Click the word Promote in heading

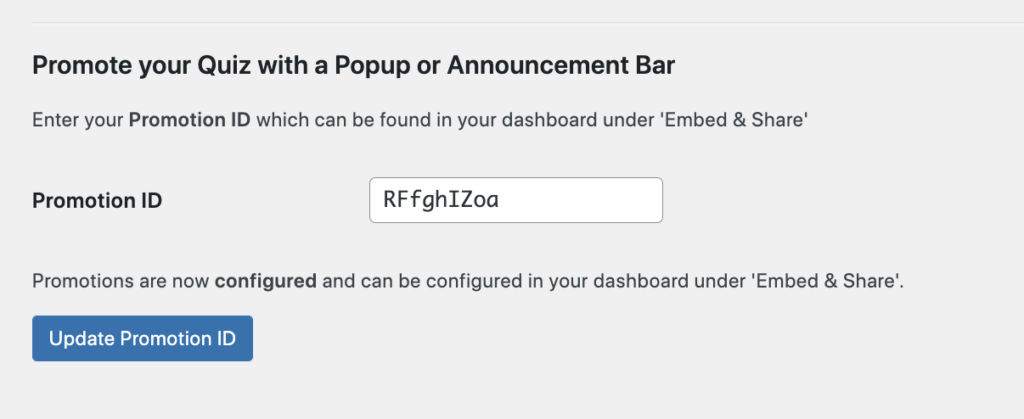click(73, 67)
